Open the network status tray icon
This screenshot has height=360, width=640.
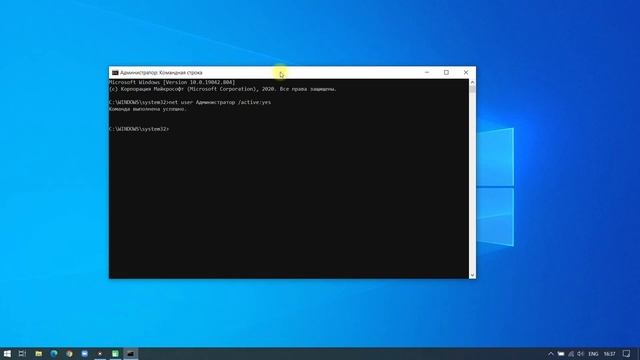(x=571, y=354)
